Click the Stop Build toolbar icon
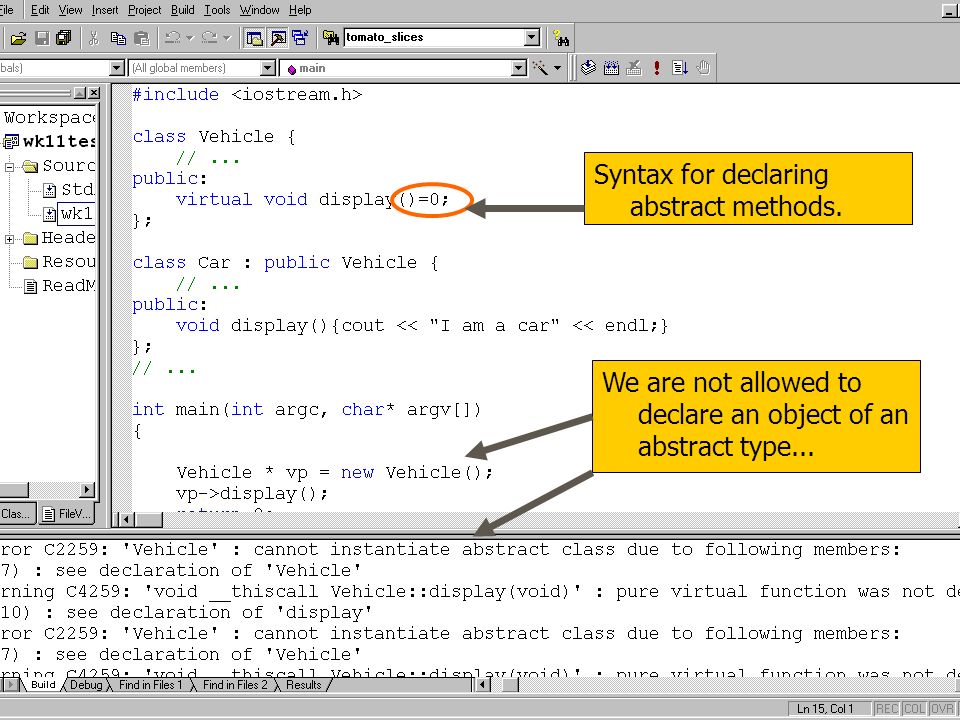The width and height of the screenshot is (960, 720). pyautogui.click(x=634, y=67)
